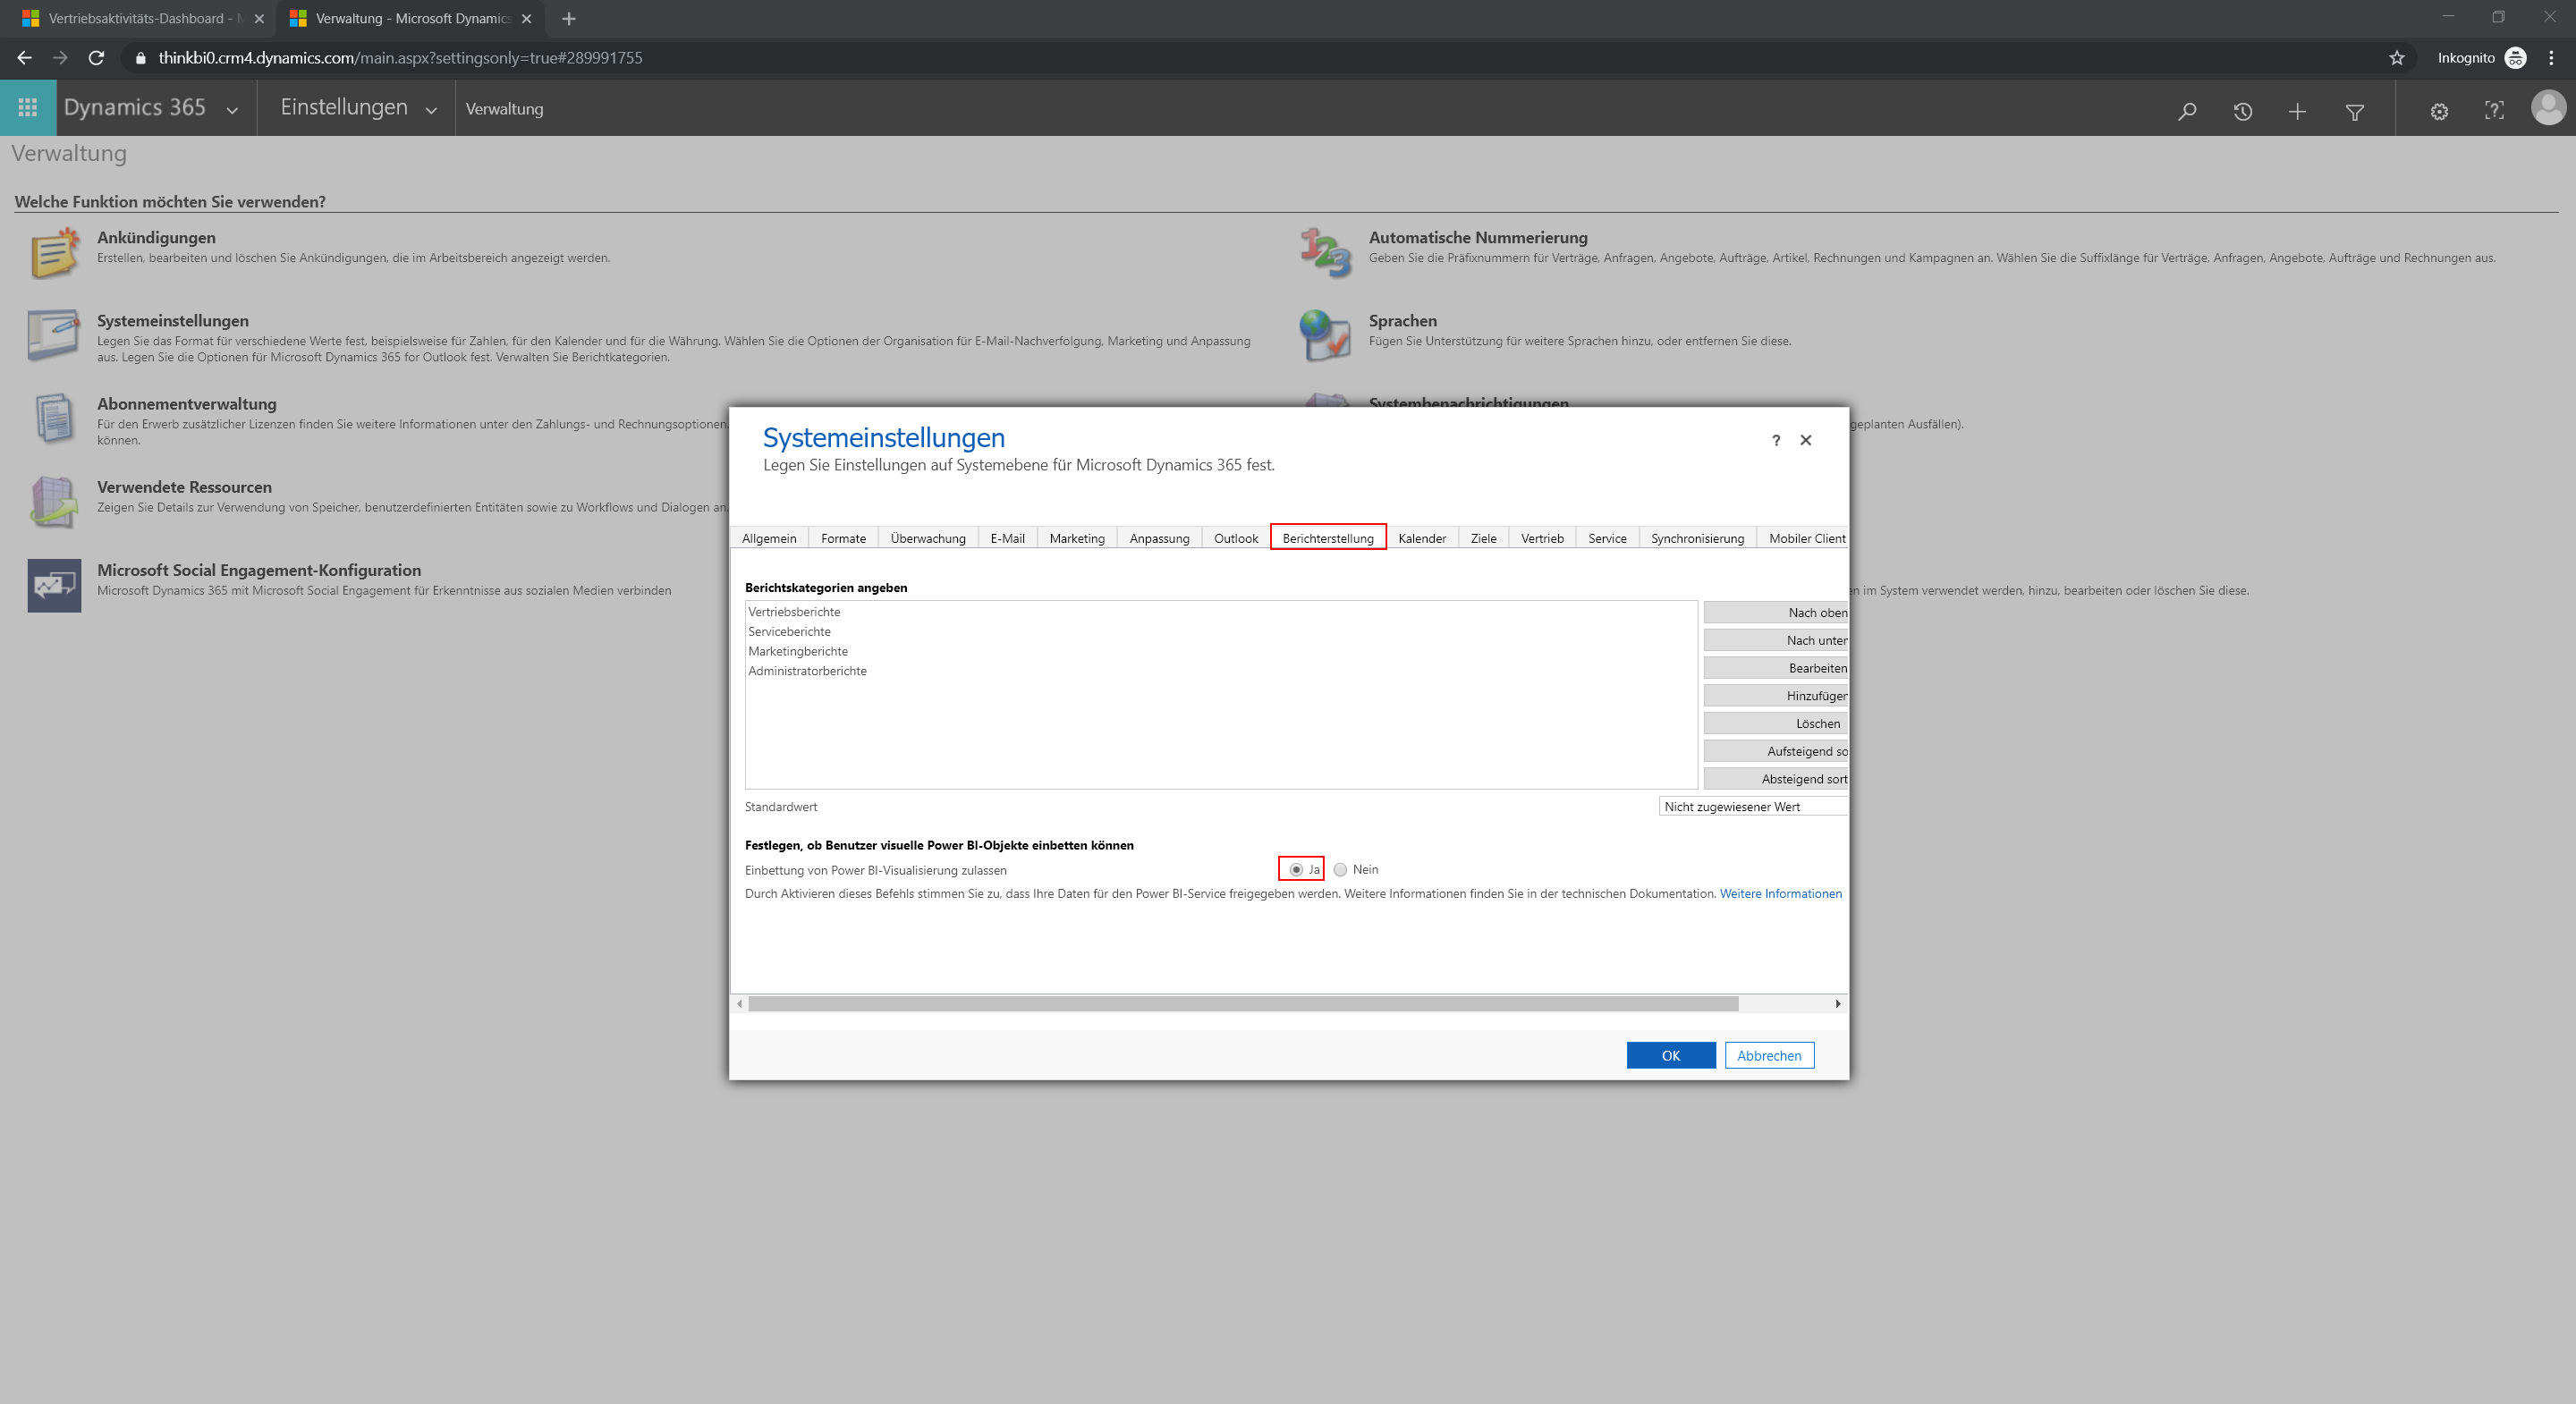Viewport: 2576px width, 1404px height.
Task: Switch to the Synchronisierung tab
Action: coord(1697,538)
